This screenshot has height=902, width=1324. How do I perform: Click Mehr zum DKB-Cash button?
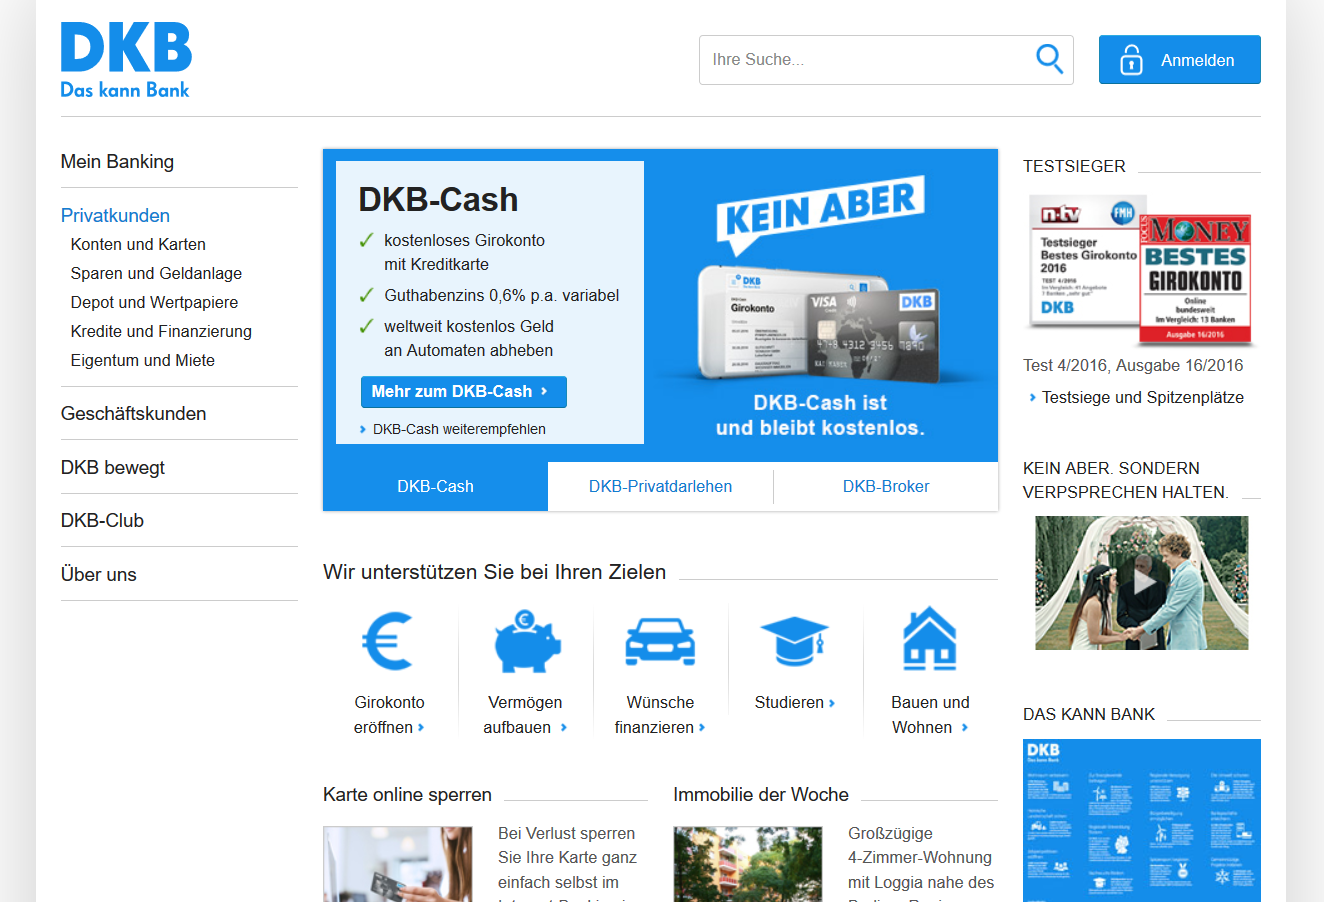click(463, 392)
